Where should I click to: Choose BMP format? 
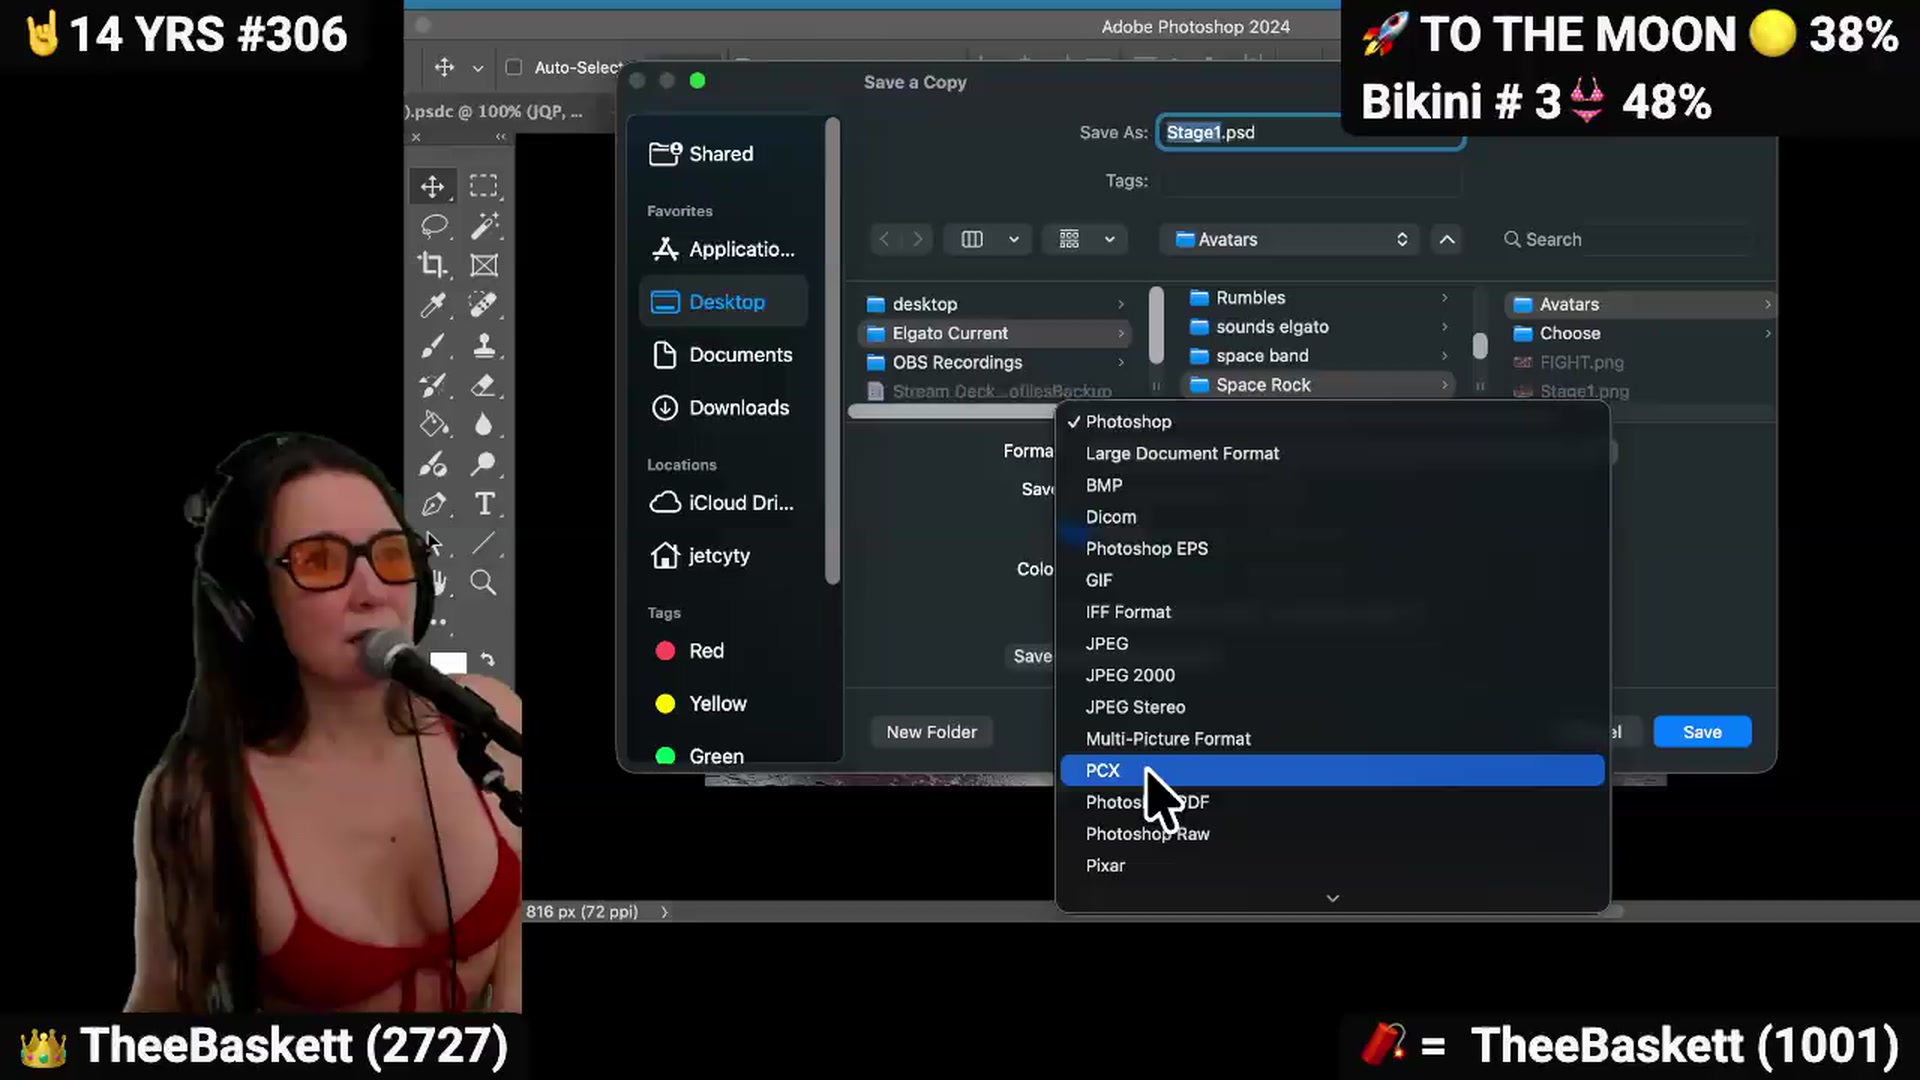[1332, 485]
